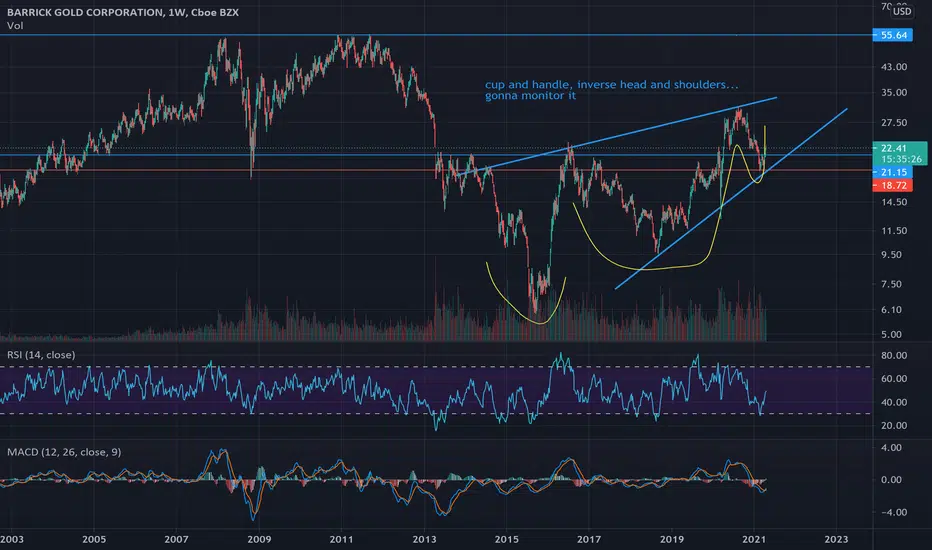Select the upper blue trendline above the annotation
The image size is (932, 550).
(x=616, y=136)
